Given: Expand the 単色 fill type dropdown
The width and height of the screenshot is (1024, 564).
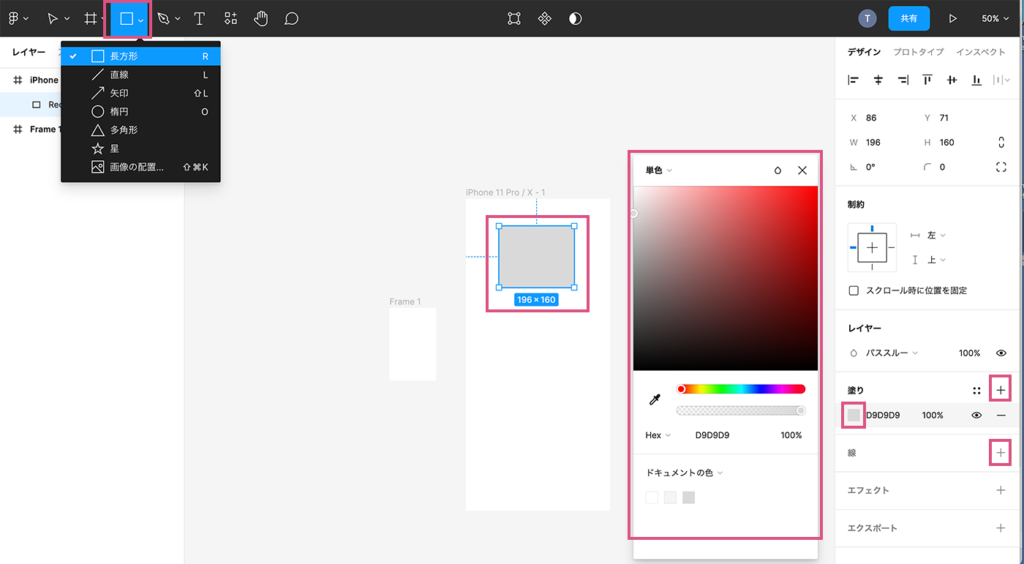Looking at the screenshot, I should point(658,171).
